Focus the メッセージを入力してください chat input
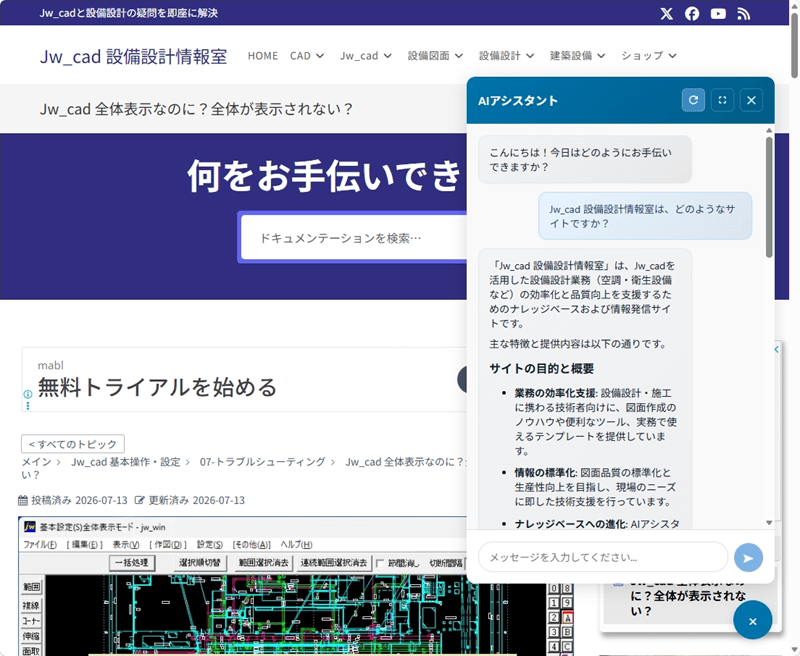Screen dimensions: 800x656 coord(603,558)
